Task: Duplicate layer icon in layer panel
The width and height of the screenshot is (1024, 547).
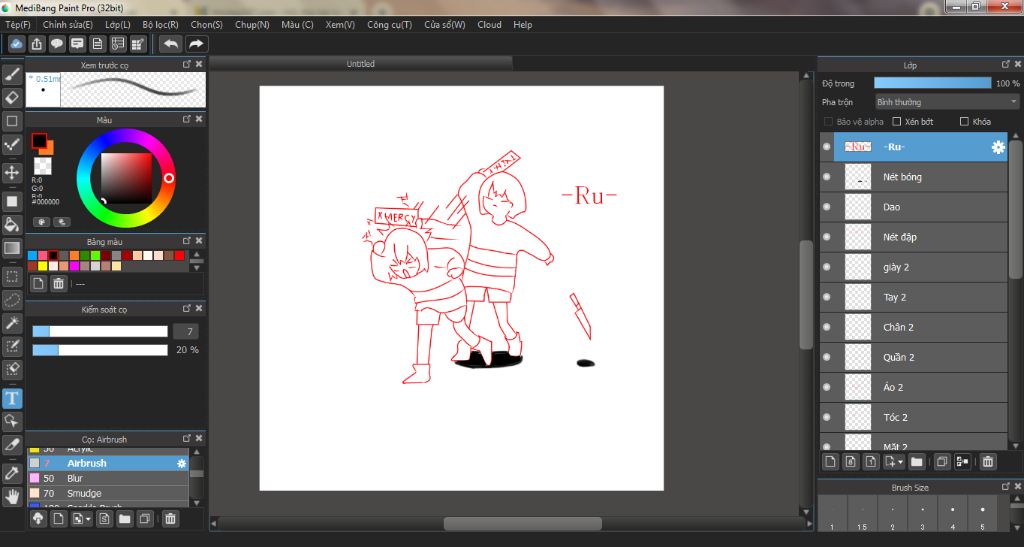Action: click(942, 461)
